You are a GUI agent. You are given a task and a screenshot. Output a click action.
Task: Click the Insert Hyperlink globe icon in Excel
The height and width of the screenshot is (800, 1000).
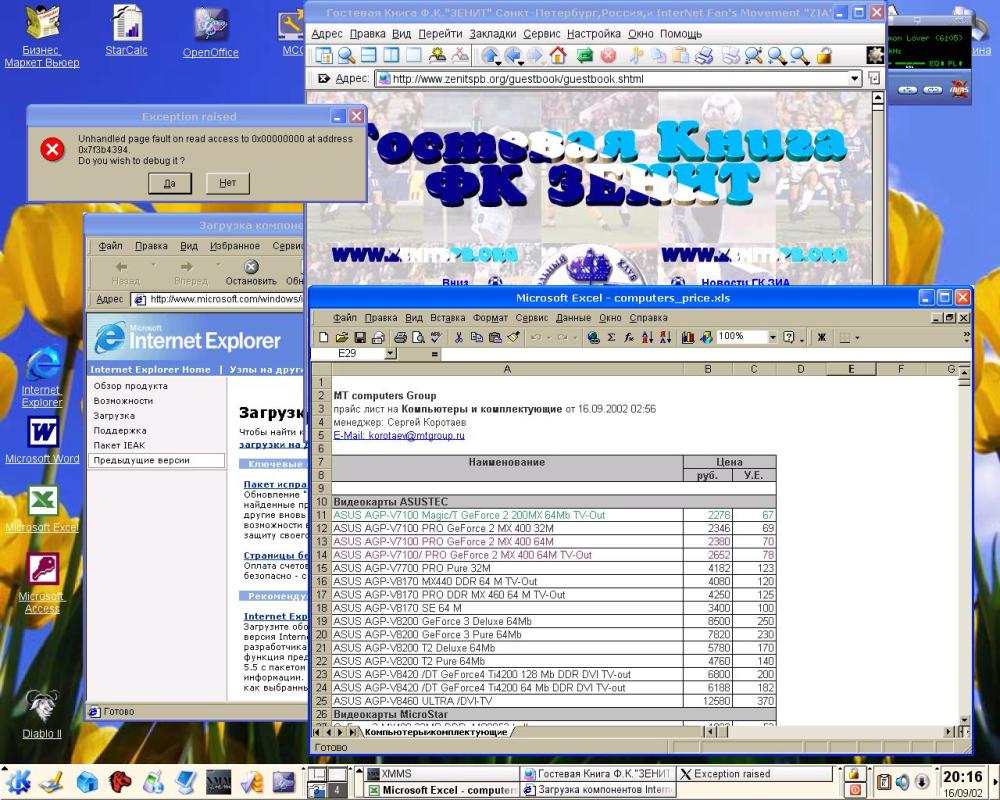pos(593,337)
